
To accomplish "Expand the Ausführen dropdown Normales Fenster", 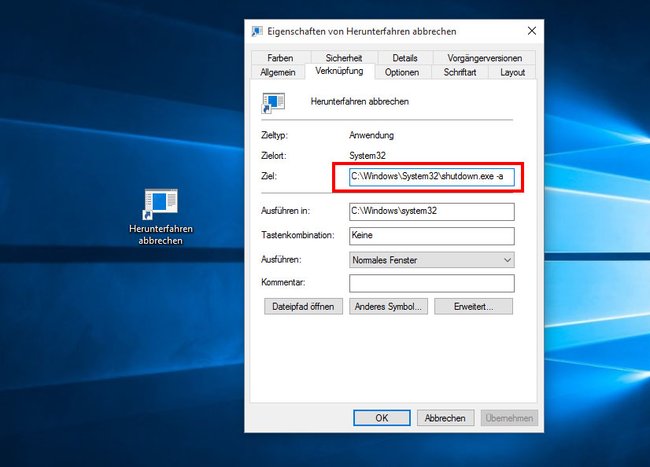I will (432, 260).
